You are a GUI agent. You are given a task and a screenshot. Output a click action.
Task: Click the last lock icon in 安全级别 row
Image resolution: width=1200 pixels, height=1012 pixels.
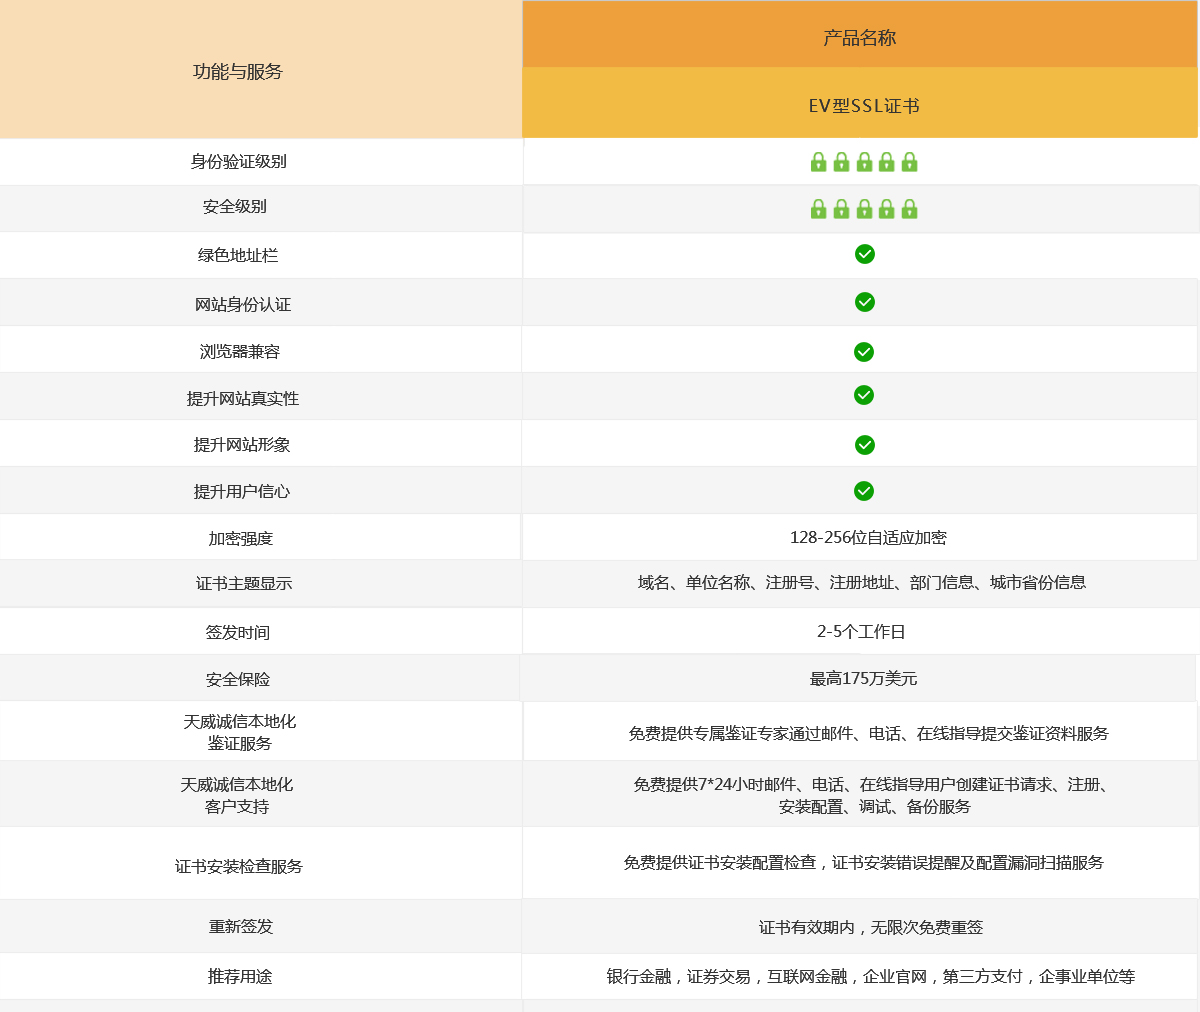point(909,209)
